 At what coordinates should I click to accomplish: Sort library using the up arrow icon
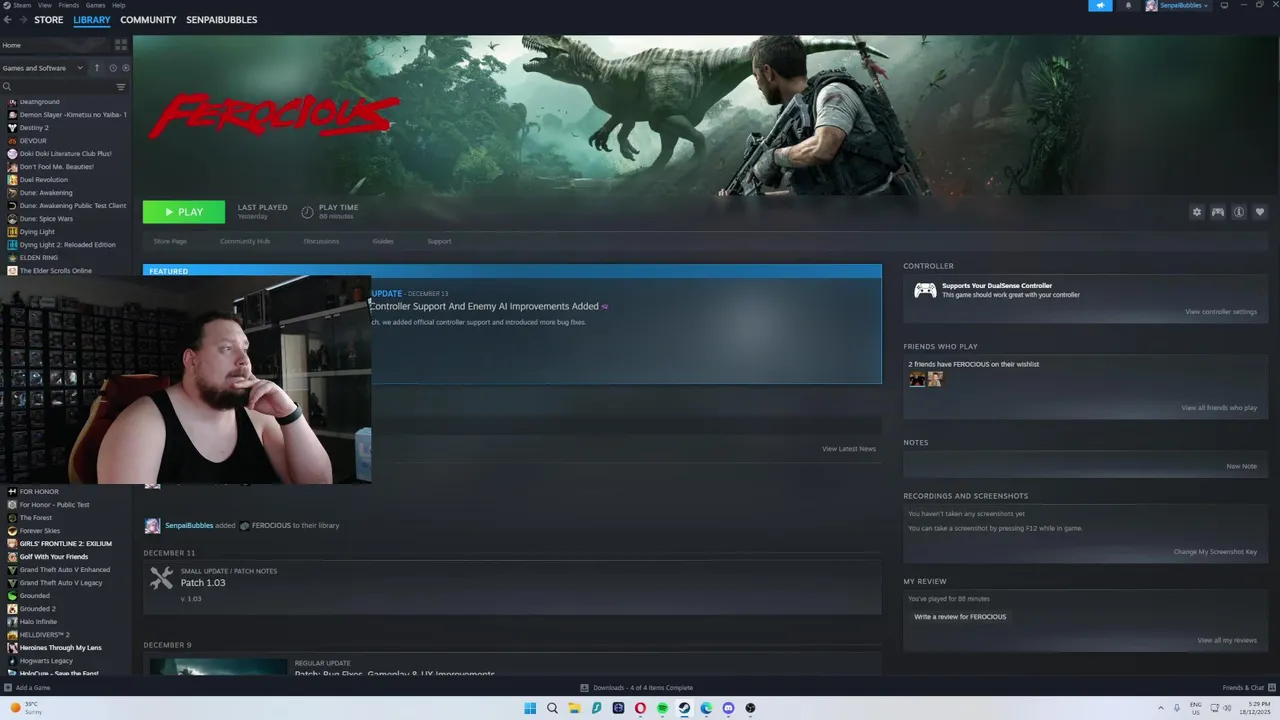click(97, 68)
